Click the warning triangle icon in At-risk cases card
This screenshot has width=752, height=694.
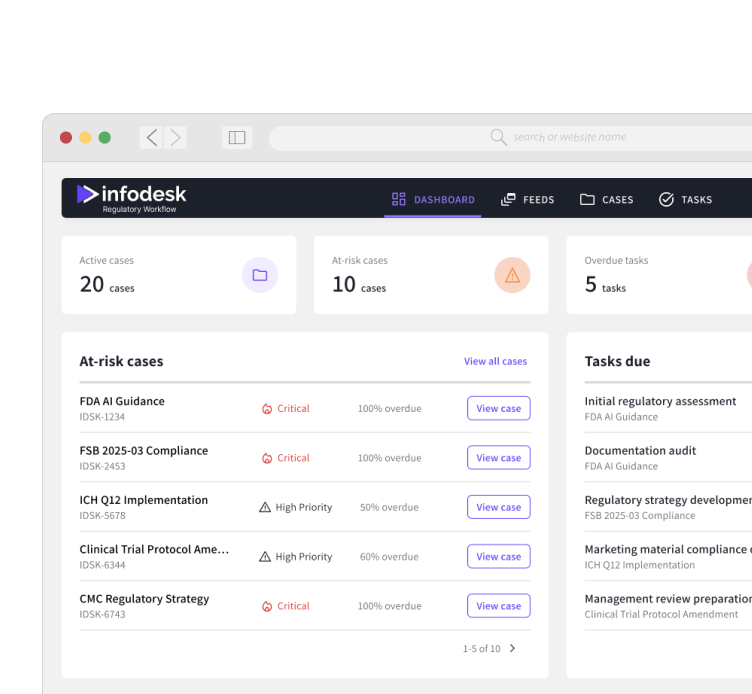pyautogui.click(x=512, y=275)
